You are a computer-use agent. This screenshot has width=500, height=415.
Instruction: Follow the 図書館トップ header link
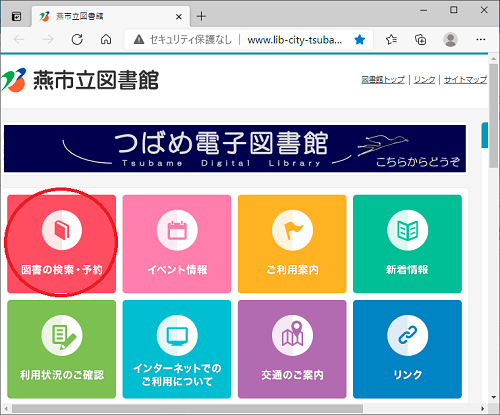tap(383, 80)
